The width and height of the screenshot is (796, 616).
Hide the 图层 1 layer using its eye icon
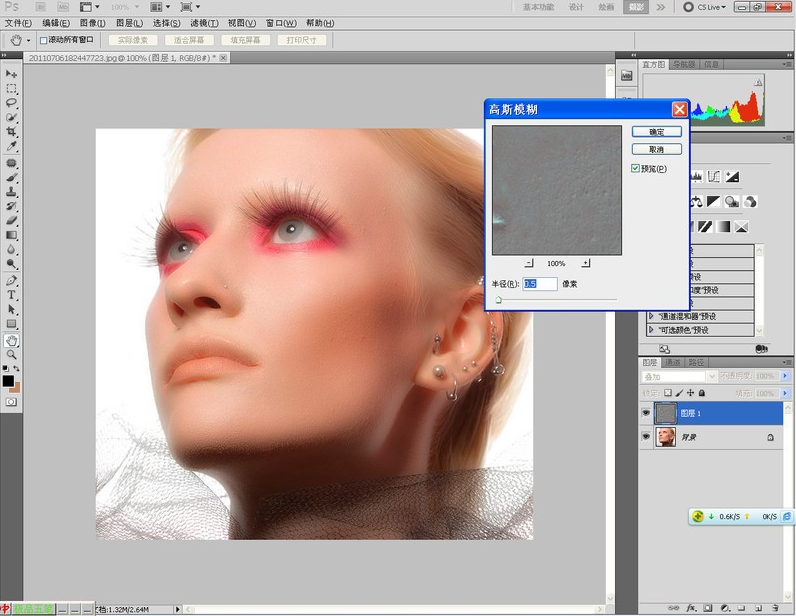(x=646, y=413)
